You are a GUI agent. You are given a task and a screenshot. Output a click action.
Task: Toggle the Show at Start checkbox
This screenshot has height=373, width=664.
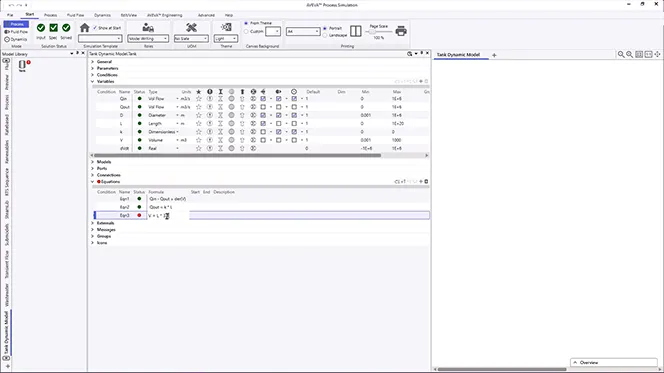click(x=95, y=28)
